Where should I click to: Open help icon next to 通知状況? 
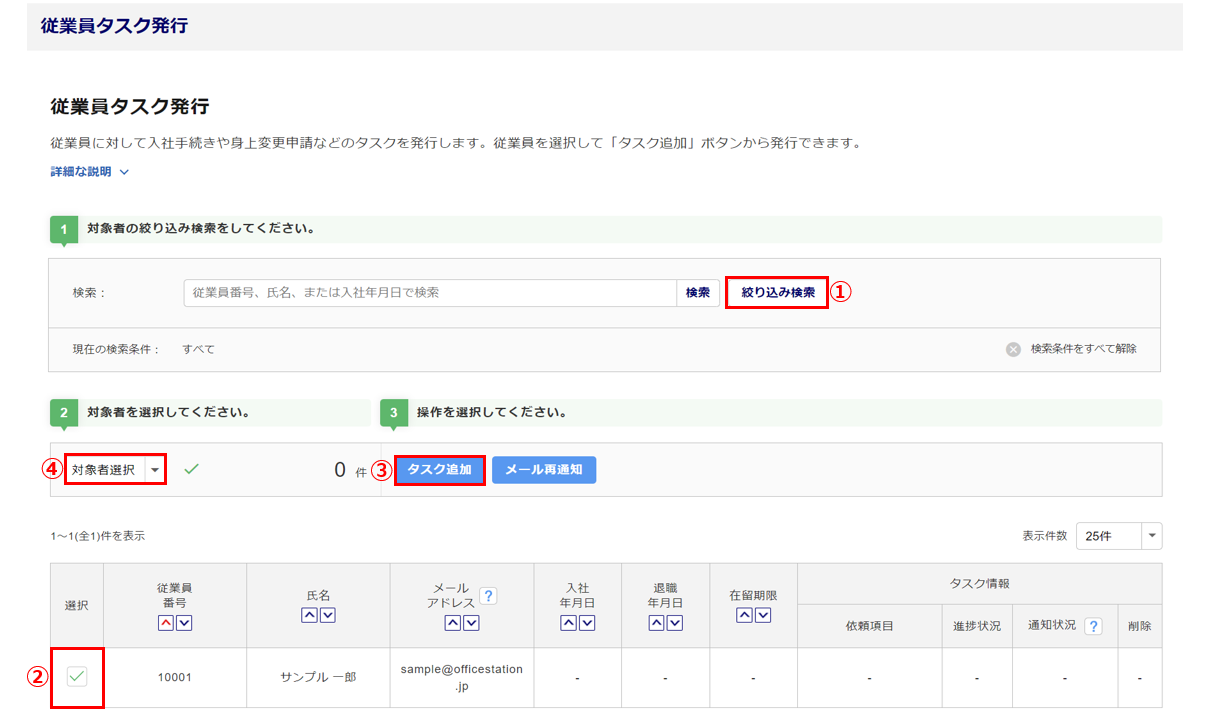(1093, 626)
